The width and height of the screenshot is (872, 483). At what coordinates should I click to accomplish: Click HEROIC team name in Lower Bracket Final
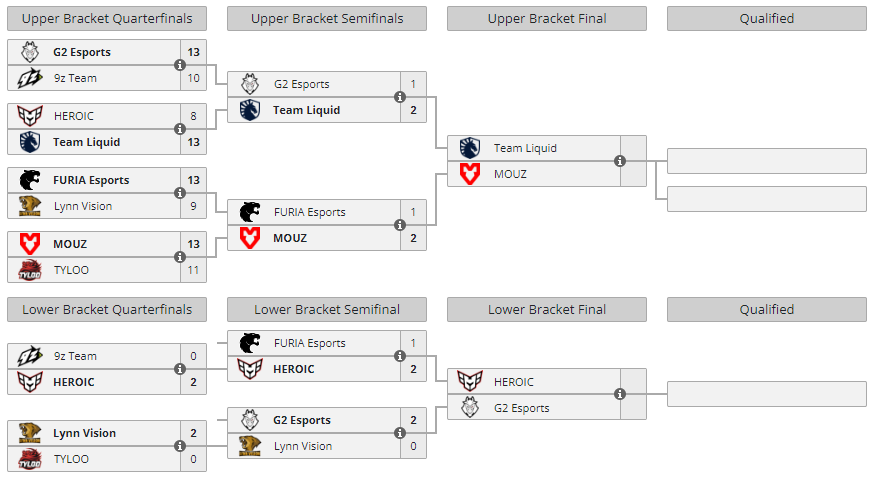(514, 382)
